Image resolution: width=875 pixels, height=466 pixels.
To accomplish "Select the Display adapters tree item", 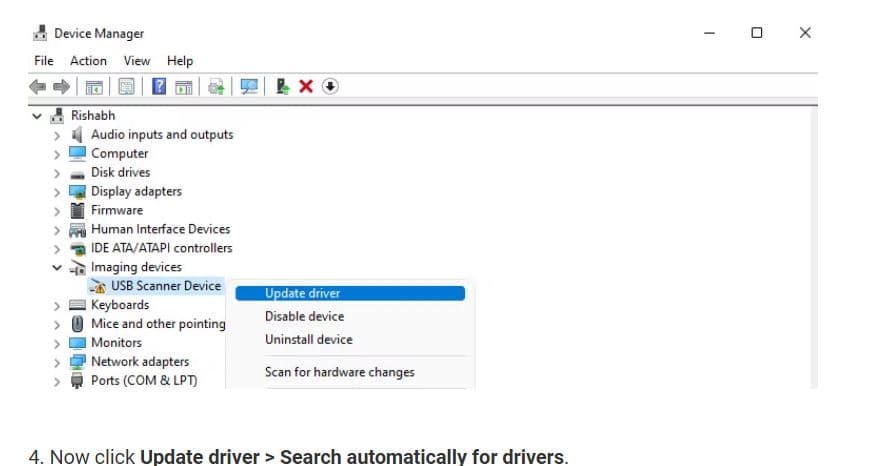I will click(136, 191).
